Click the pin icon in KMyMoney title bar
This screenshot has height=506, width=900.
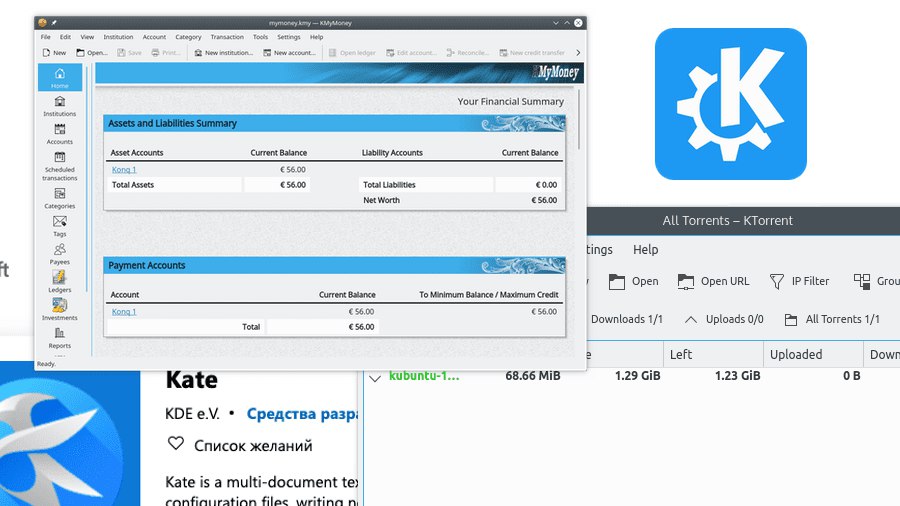(53, 23)
